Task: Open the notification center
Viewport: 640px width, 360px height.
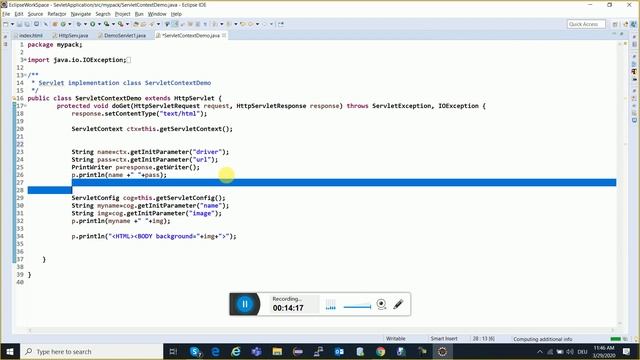Action: (x=627, y=351)
